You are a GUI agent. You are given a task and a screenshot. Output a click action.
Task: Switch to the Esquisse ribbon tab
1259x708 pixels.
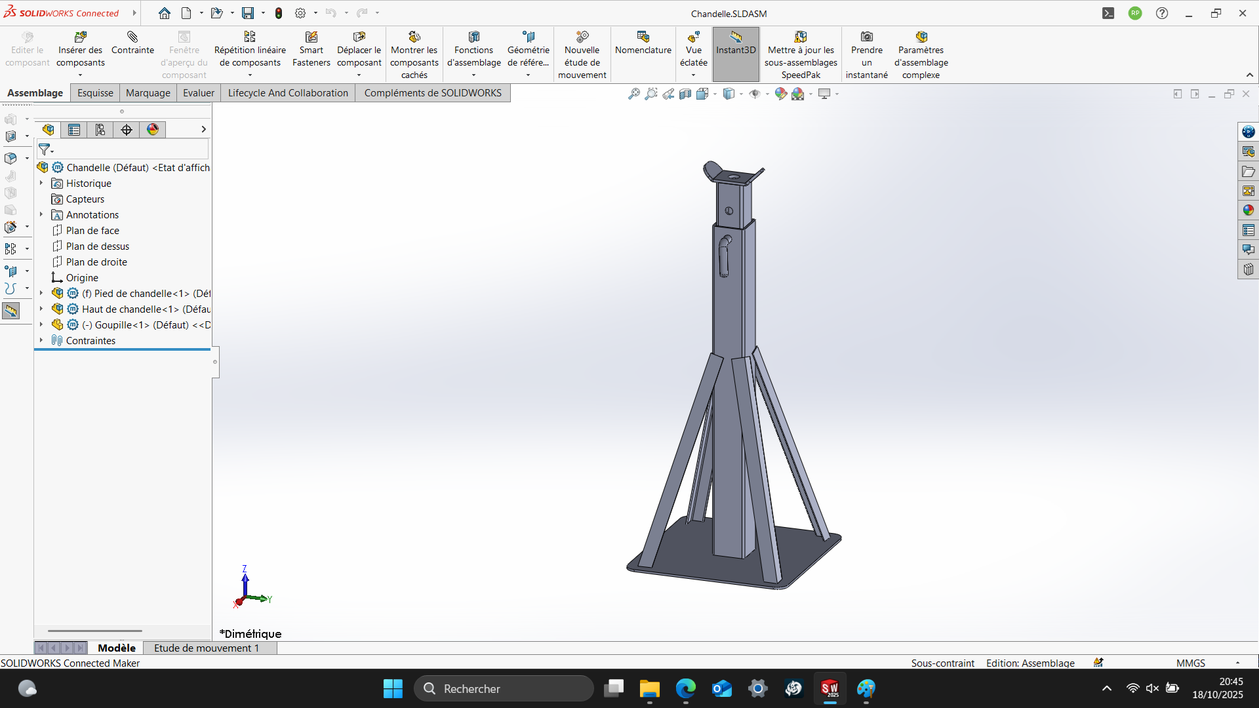pyautogui.click(x=95, y=92)
